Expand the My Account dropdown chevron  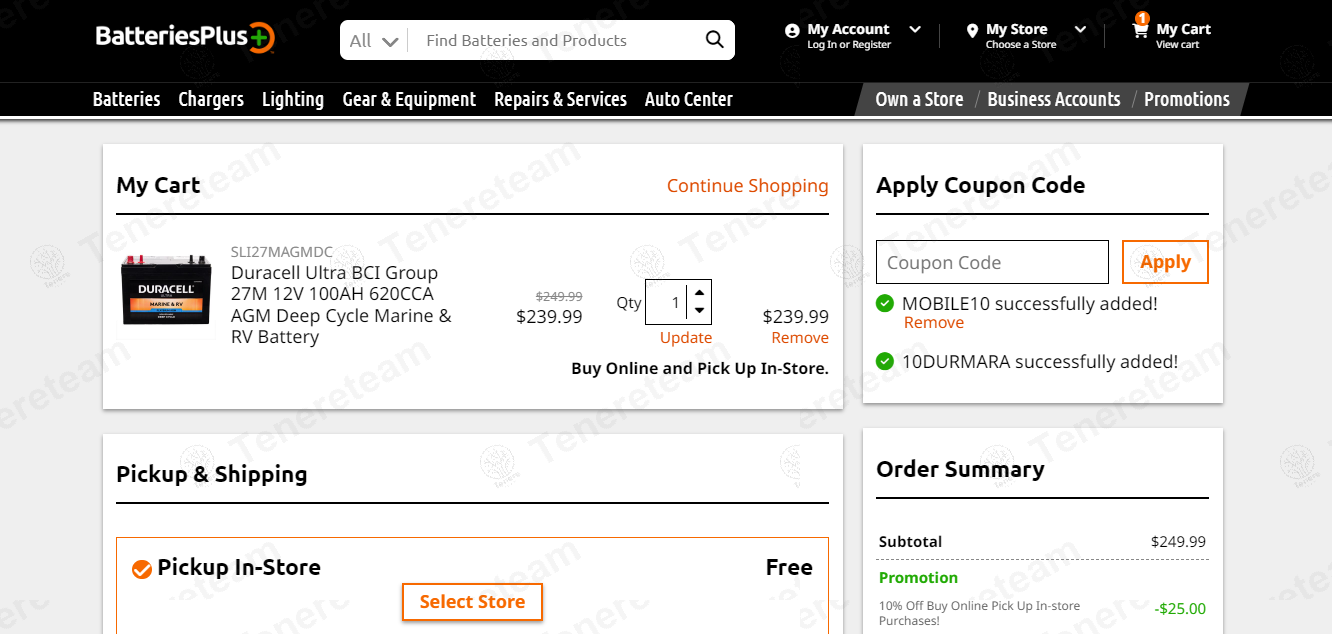click(914, 30)
